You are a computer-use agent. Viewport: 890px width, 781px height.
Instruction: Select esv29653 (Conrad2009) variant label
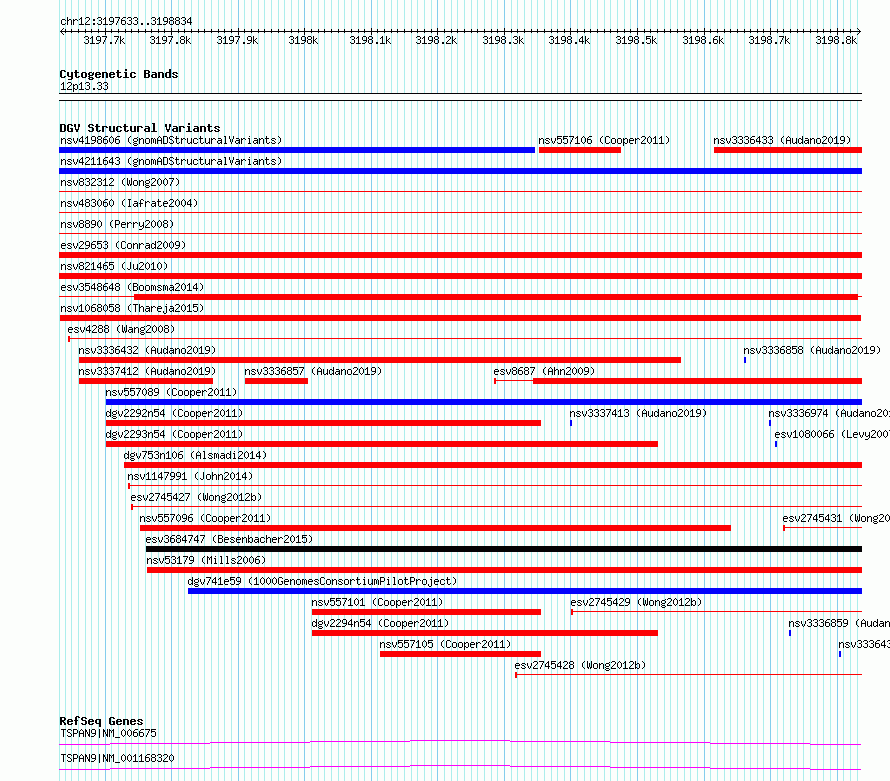click(123, 245)
